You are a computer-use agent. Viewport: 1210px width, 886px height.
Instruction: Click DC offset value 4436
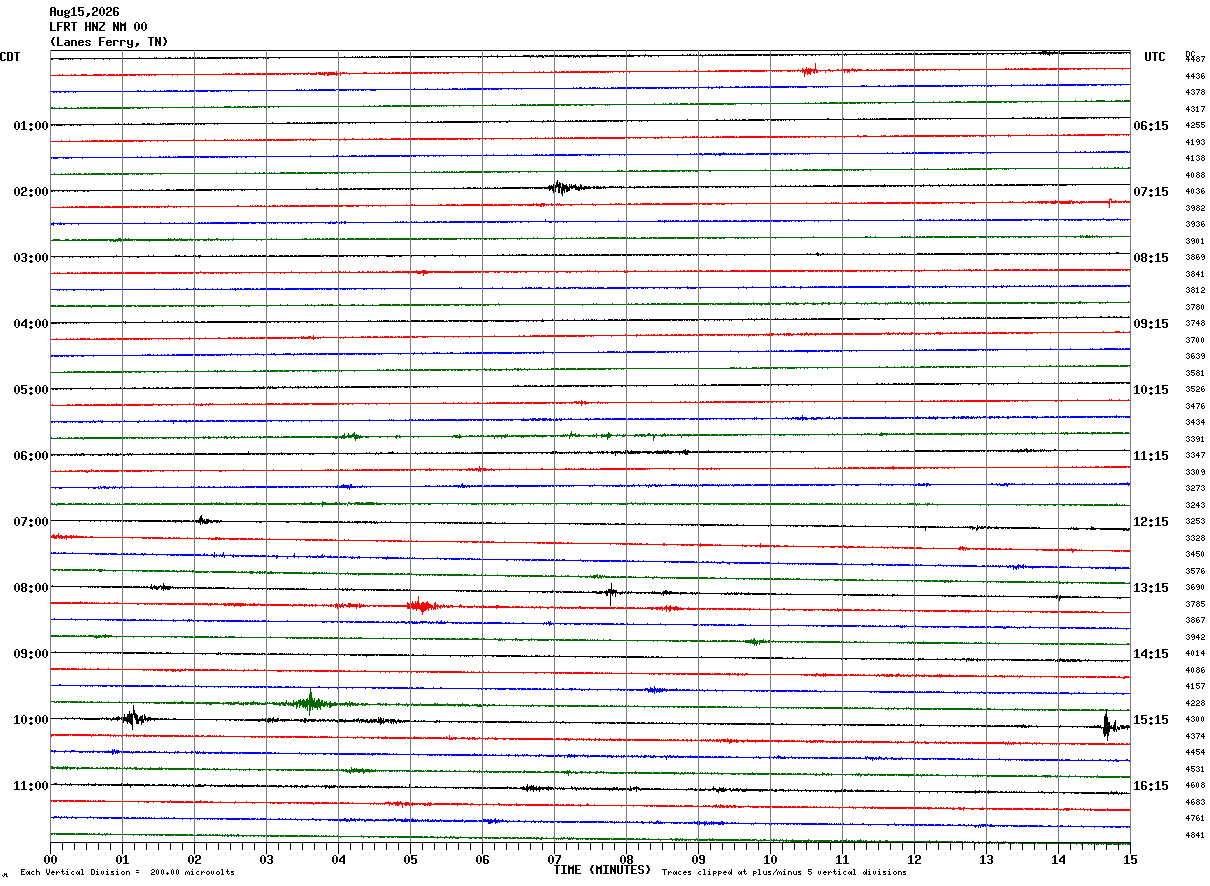(x=1195, y=76)
